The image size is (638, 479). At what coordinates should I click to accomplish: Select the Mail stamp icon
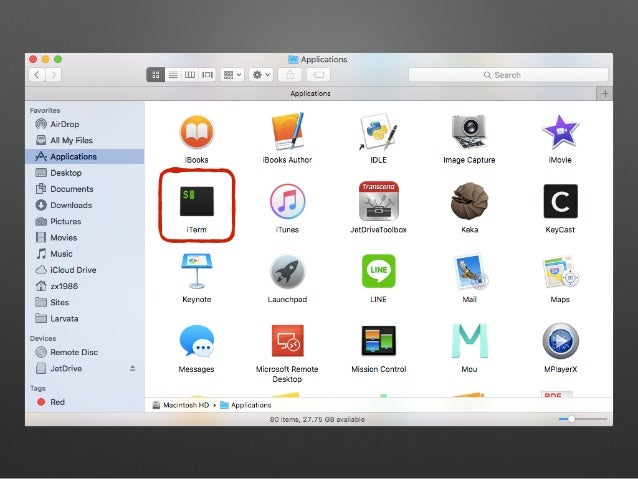(470, 271)
